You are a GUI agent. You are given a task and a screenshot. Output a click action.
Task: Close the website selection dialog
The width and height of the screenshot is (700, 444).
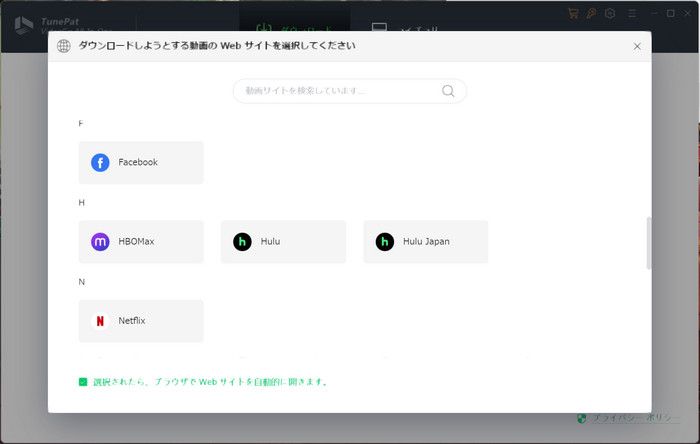pos(637,46)
